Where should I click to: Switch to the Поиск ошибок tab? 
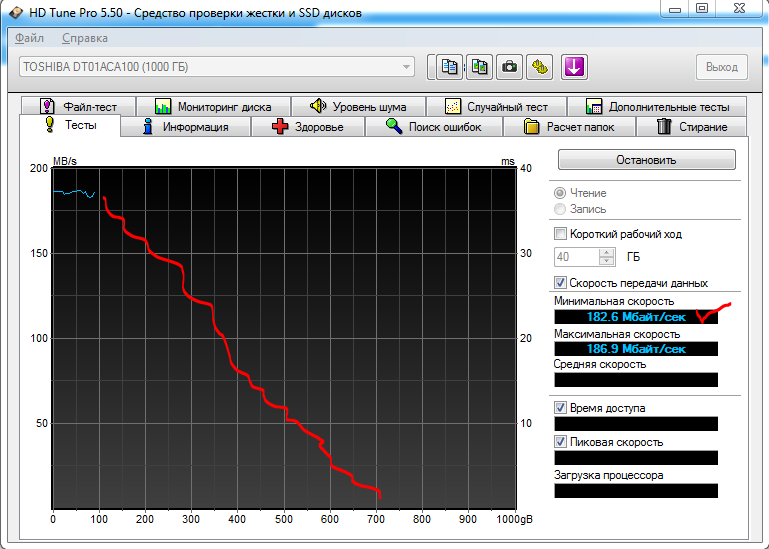click(x=434, y=127)
